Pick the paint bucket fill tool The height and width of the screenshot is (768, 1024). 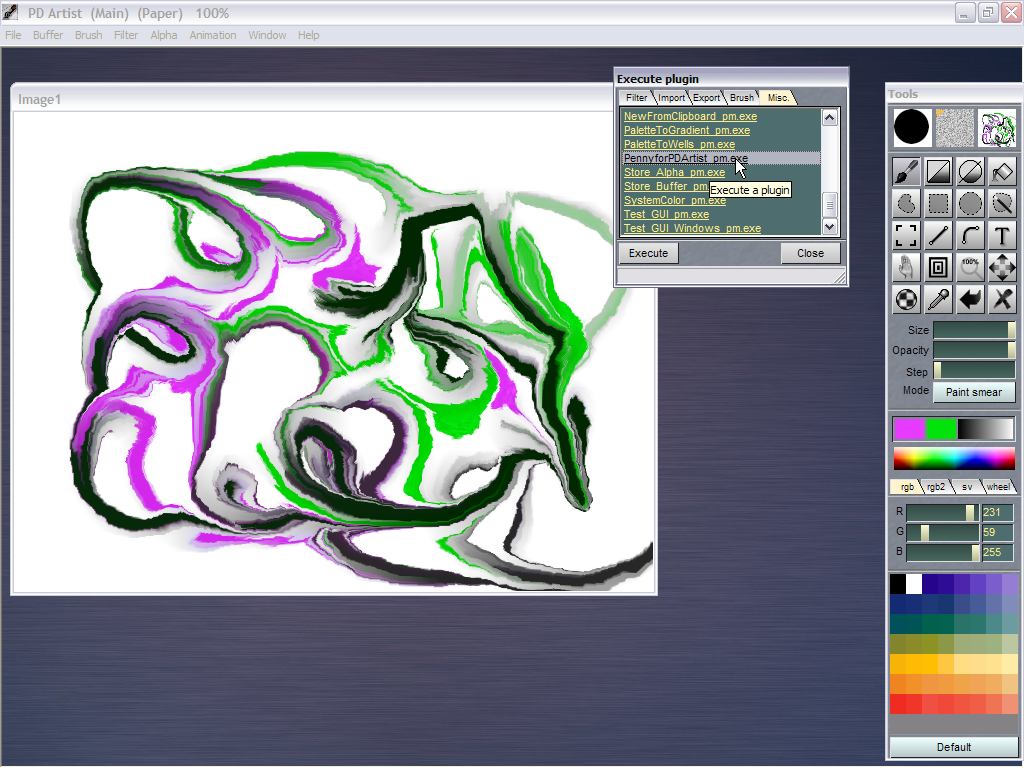coord(1001,171)
